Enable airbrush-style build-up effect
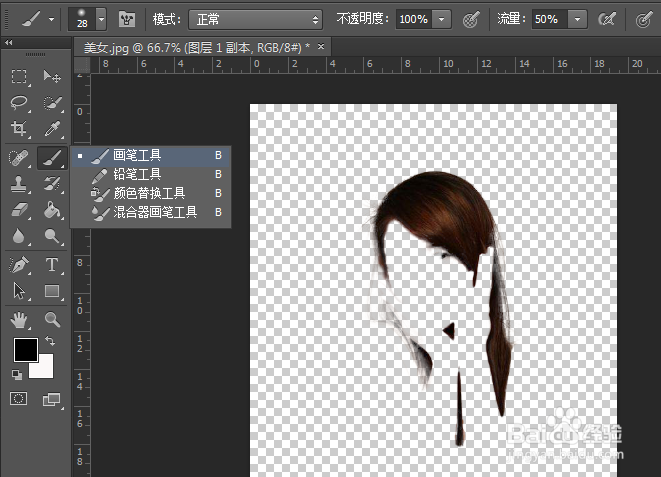This screenshot has height=477, width=661. (x=606, y=19)
